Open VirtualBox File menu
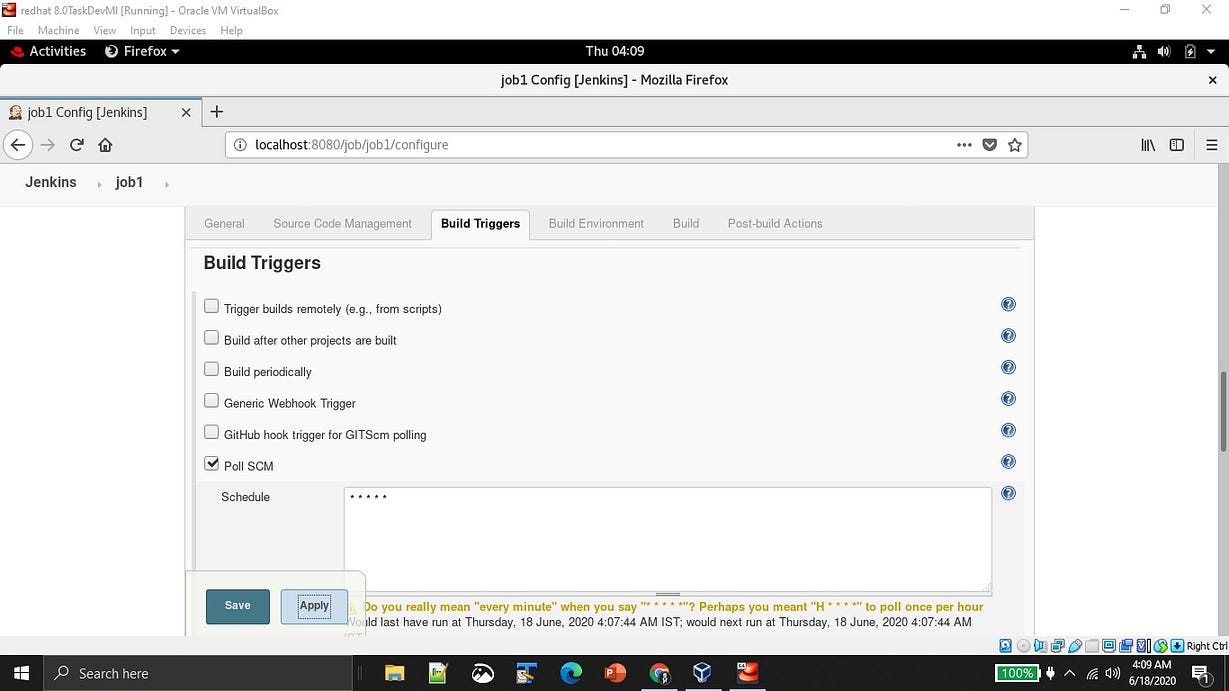Viewport: 1229px width, 691px height. [x=15, y=30]
